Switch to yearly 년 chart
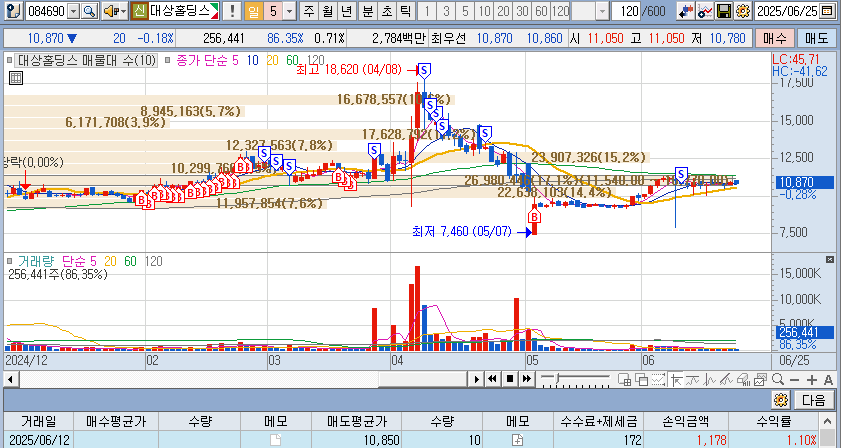Image resolution: width=841 pixels, height=448 pixels. tap(346, 10)
